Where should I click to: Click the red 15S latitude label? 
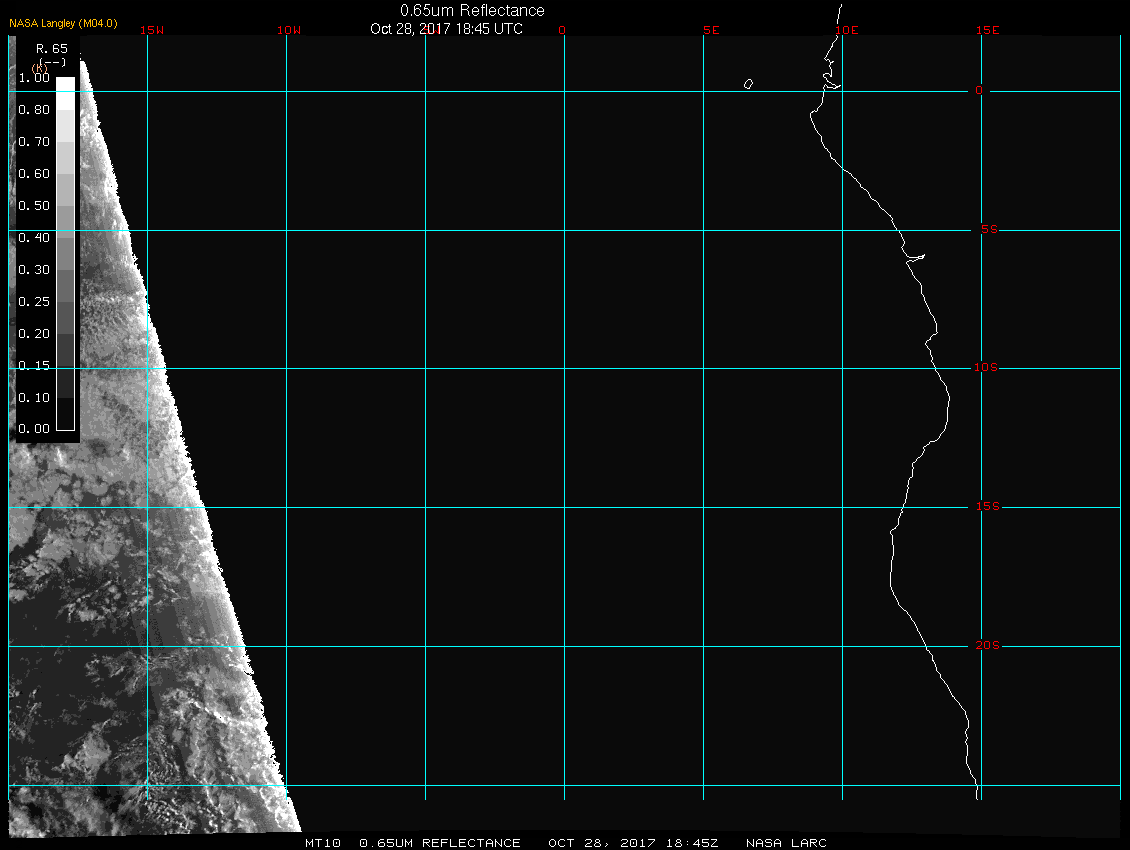pos(986,507)
